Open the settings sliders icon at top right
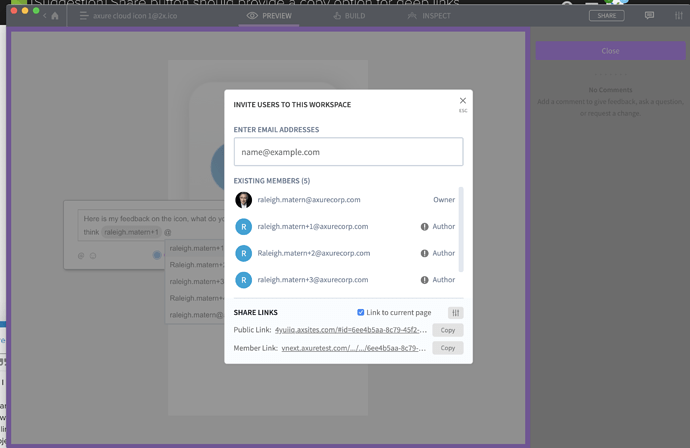690x448 pixels. tap(678, 16)
